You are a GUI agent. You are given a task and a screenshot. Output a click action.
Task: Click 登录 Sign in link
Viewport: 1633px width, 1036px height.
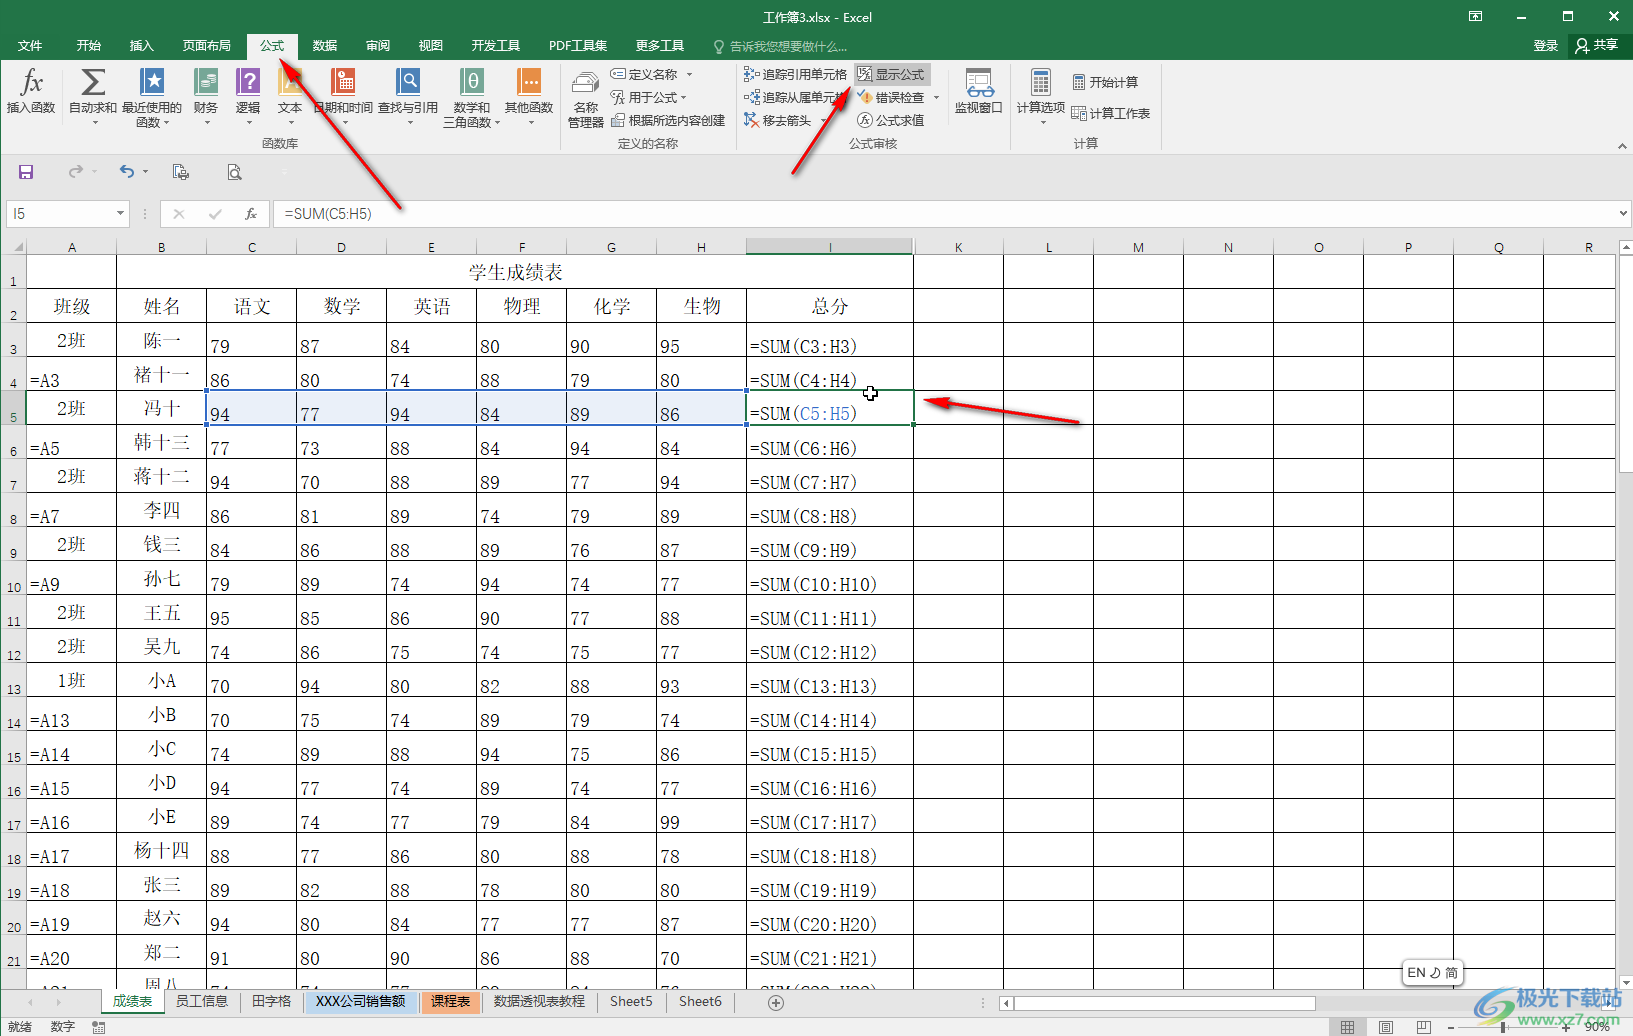click(x=1546, y=46)
